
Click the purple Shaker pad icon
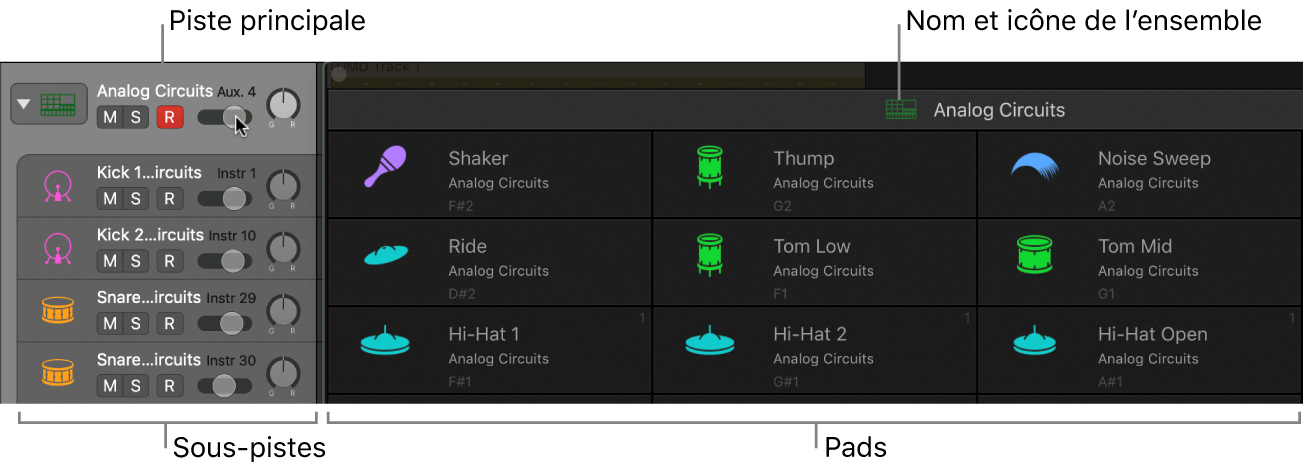[384, 167]
